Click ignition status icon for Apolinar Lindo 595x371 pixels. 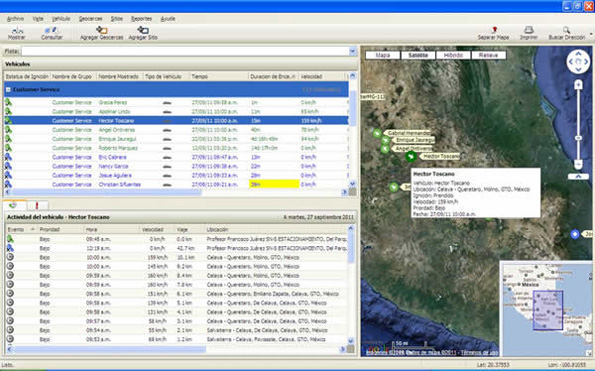tap(8, 112)
